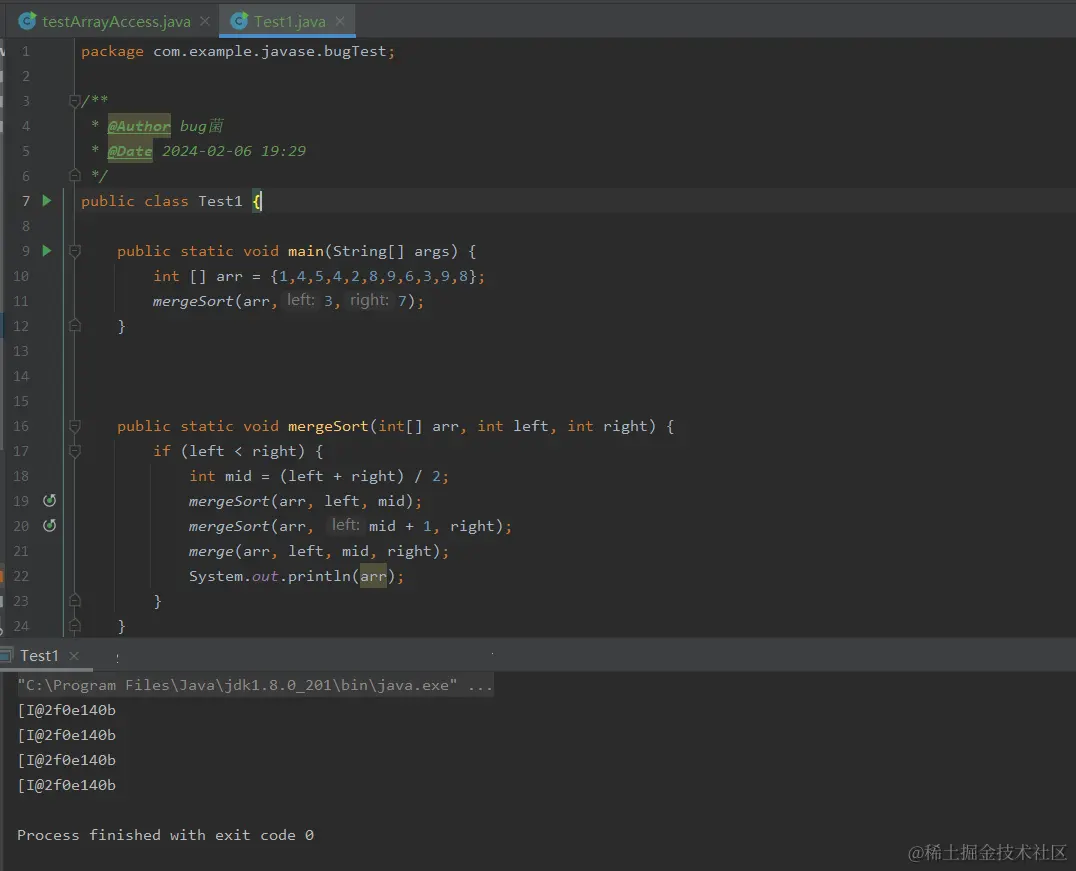Screen dimensions: 1076x871
Task: Run class Test1 from line 7 gutter arrow
Action: click(x=47, y=200)
